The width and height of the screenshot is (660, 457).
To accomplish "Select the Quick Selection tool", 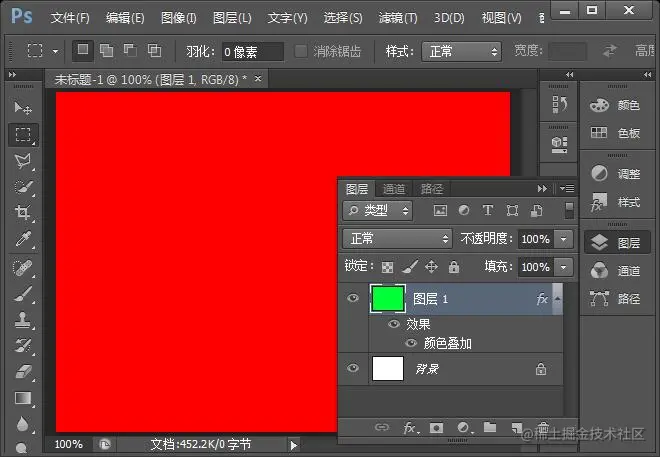I will pos(23,186).
